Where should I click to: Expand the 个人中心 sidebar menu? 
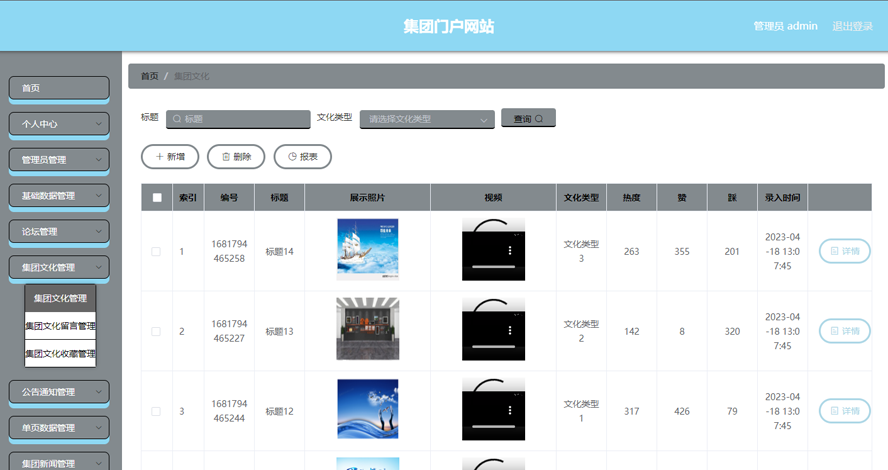click(x=59, y=124)
